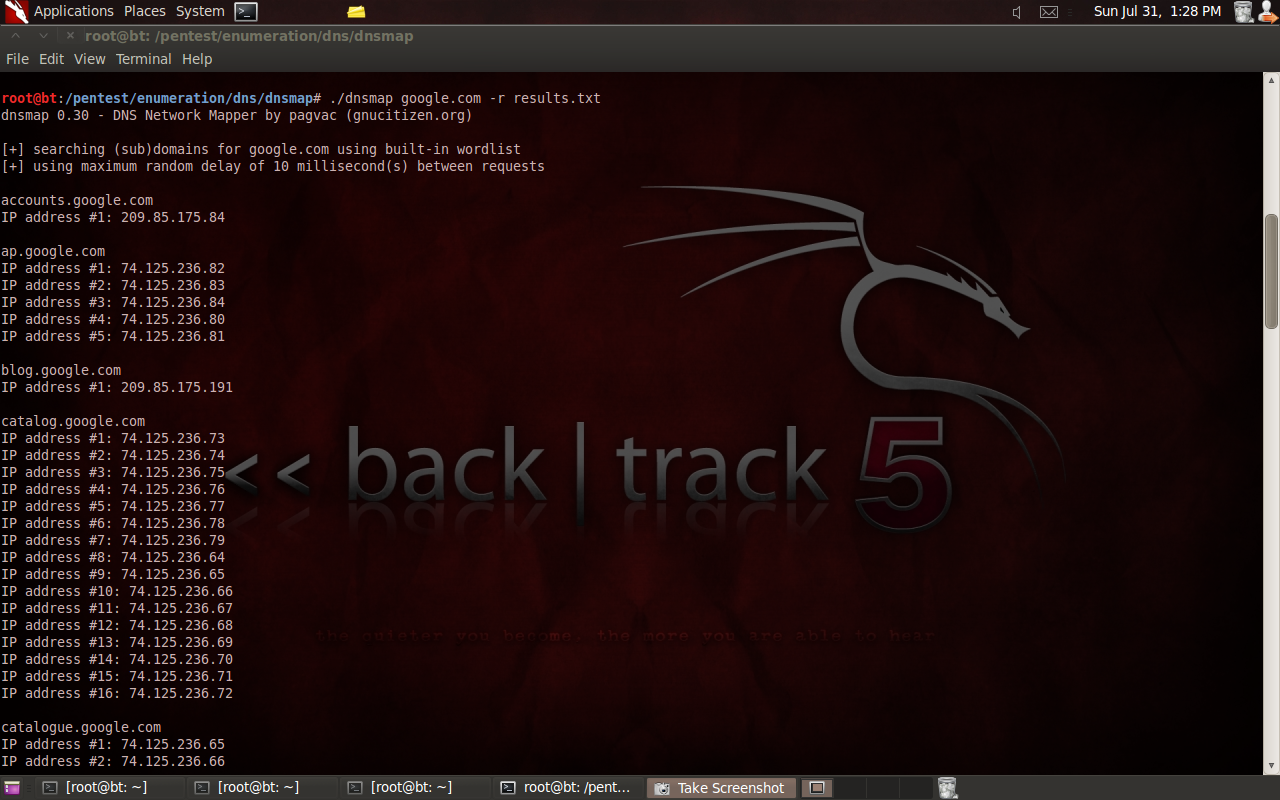Click the maximum random delay line
The height and width of the screenshot is (800, 1280).
(273, 166)
